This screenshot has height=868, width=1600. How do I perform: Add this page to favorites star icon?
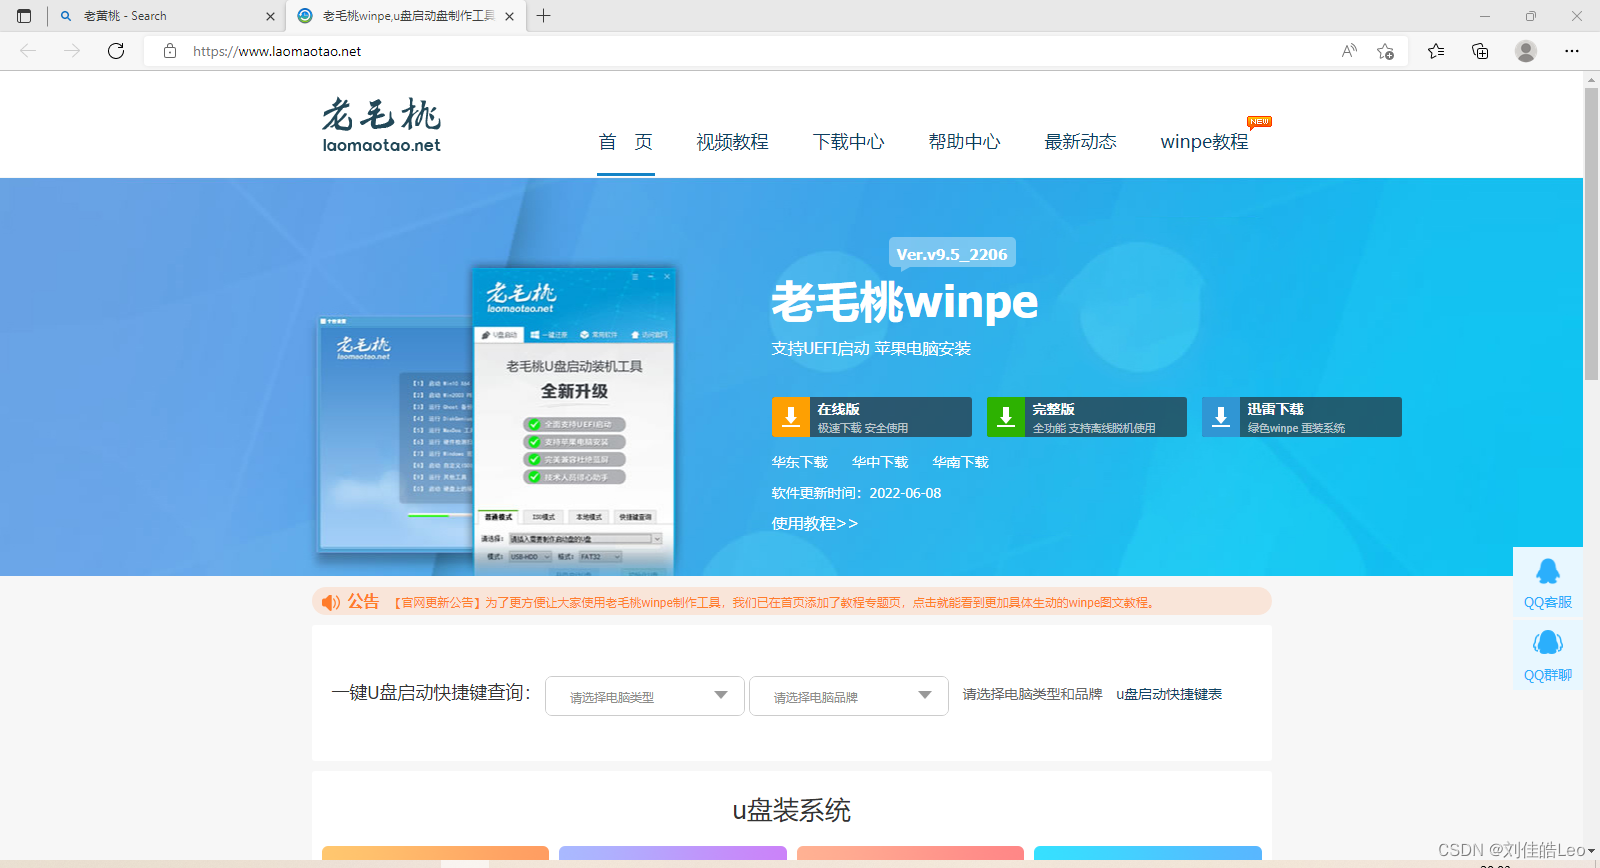tap(1385, 51)
